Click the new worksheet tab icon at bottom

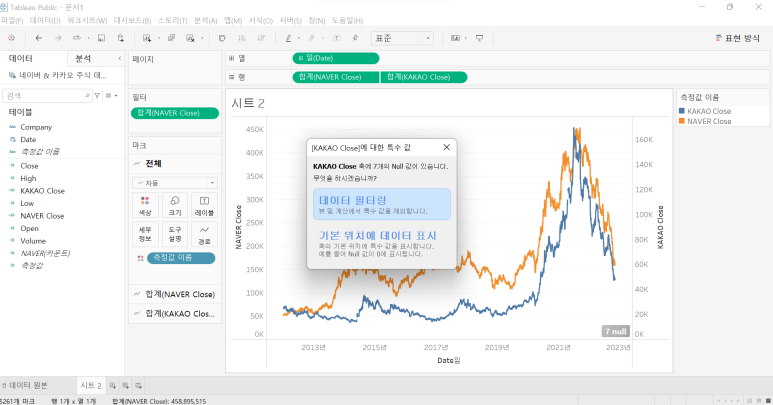pyautogui.click(x=113, y=385)
